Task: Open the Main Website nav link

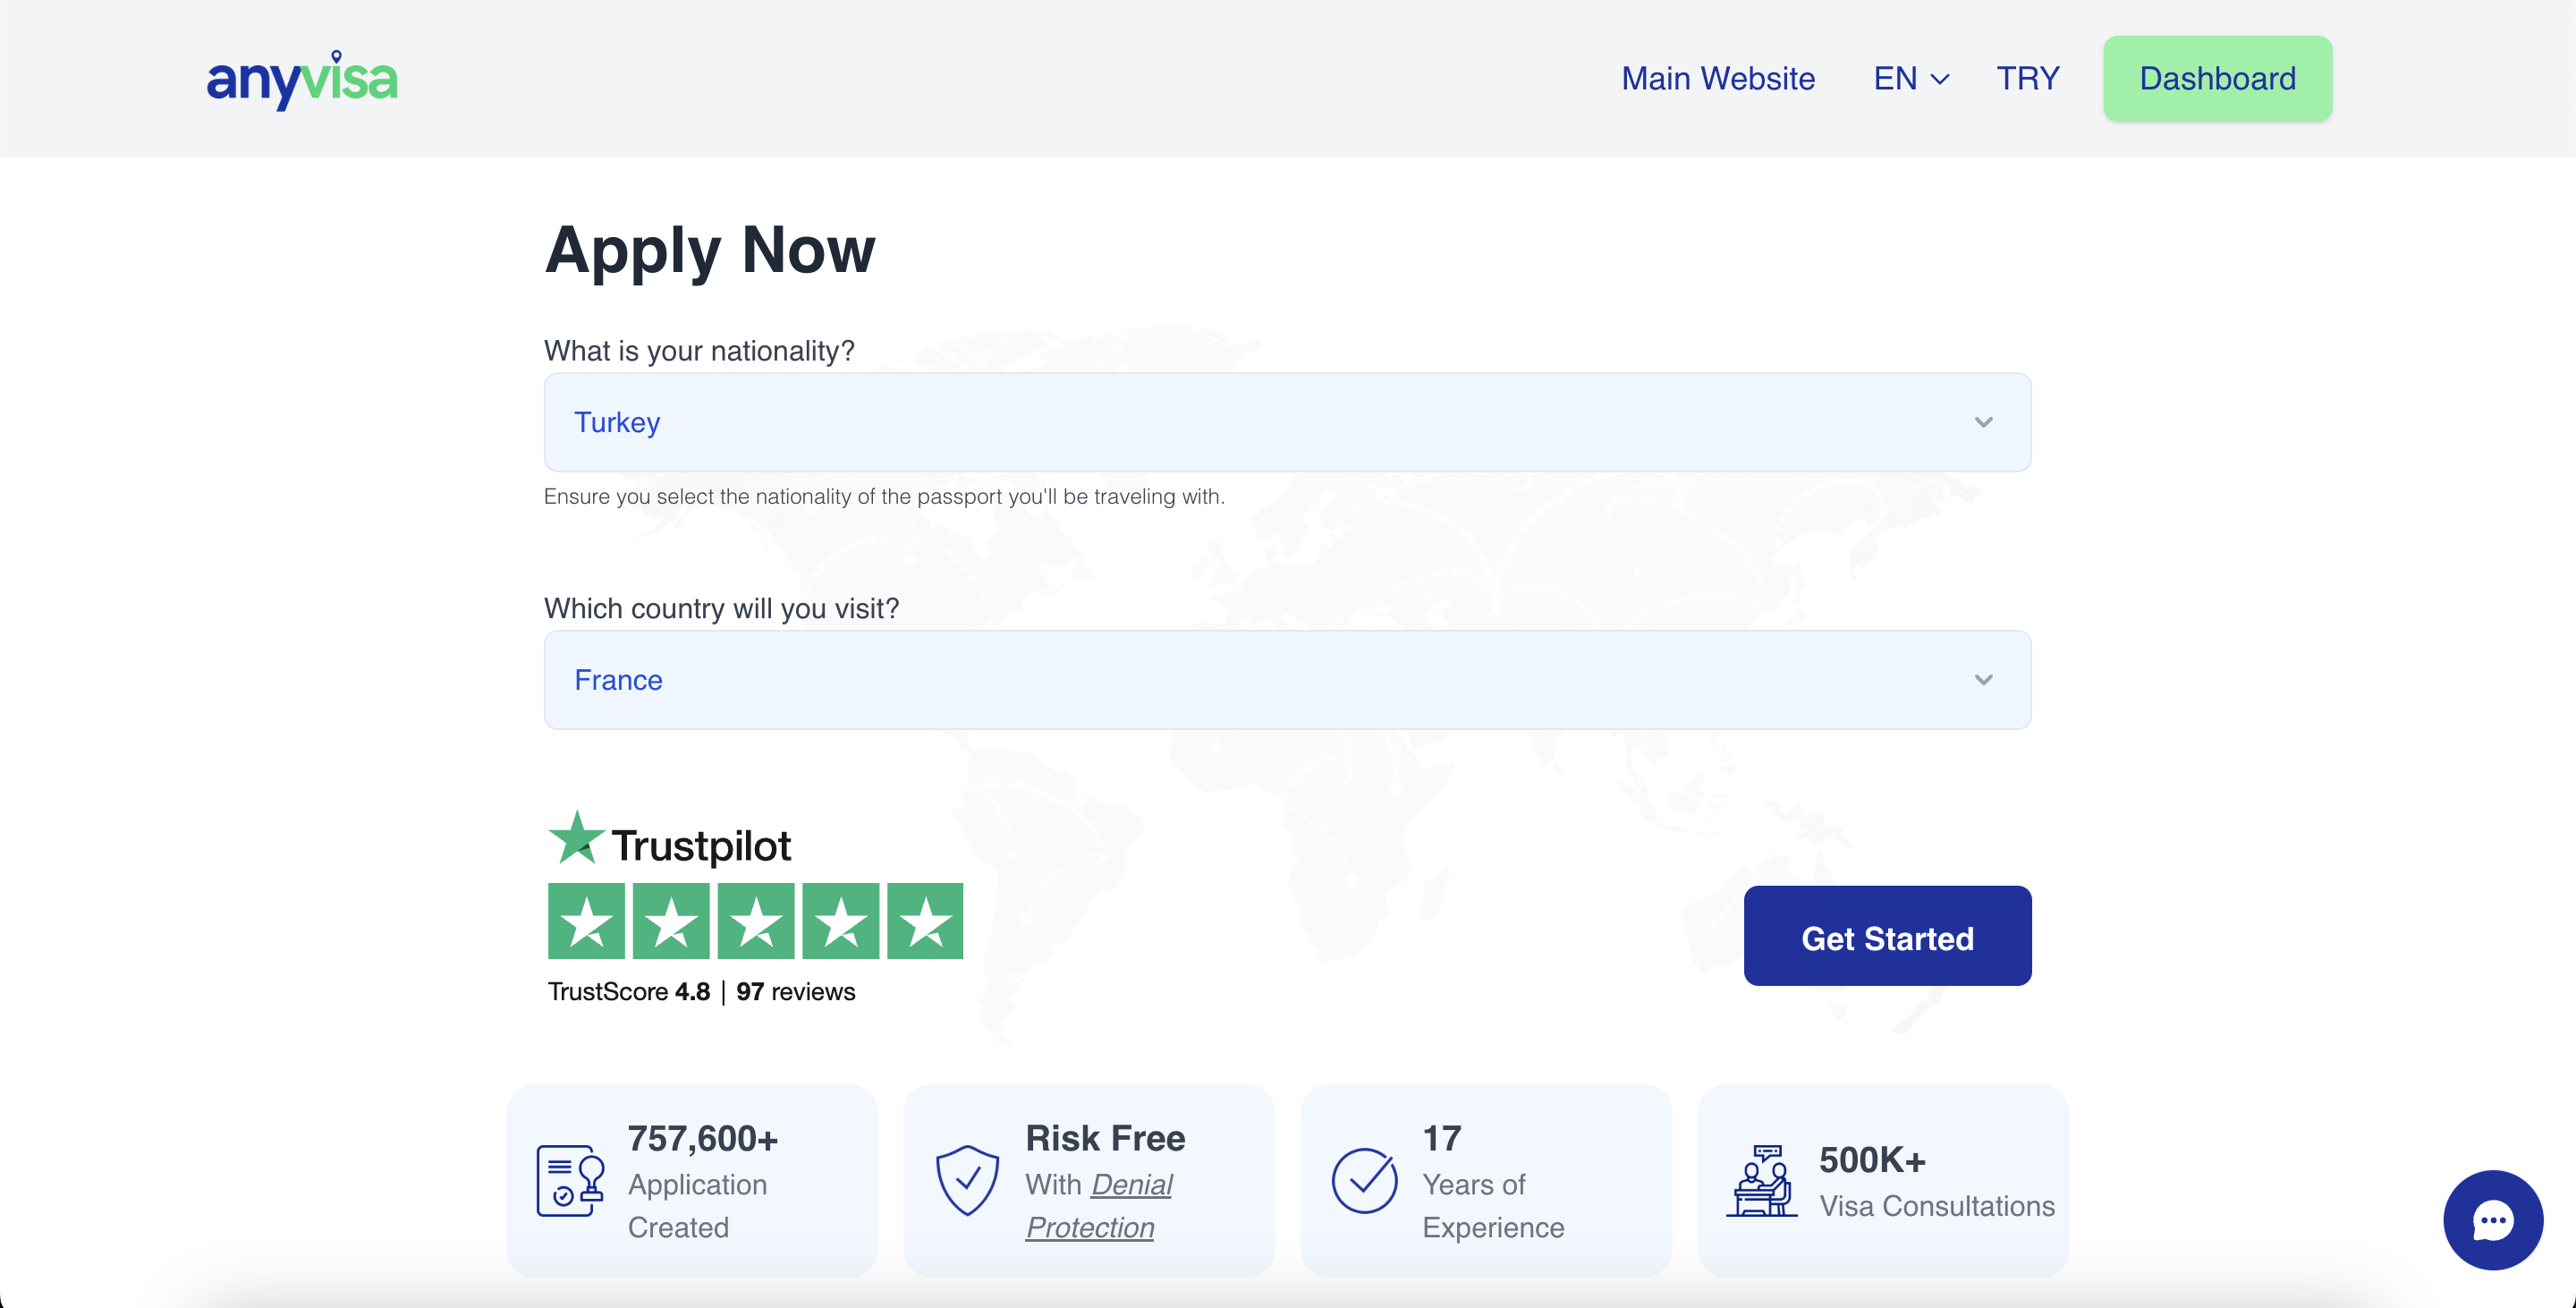Action: [1717, 78]
